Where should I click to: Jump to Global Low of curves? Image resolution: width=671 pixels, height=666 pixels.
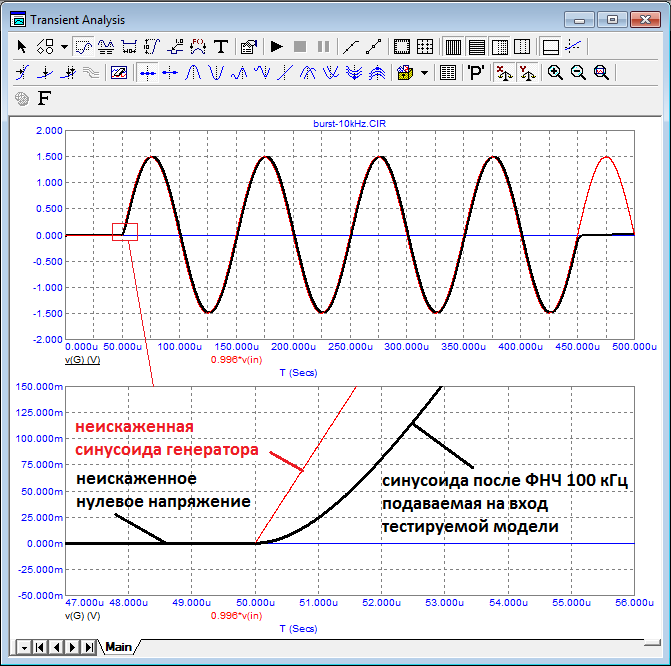(354, 73)
